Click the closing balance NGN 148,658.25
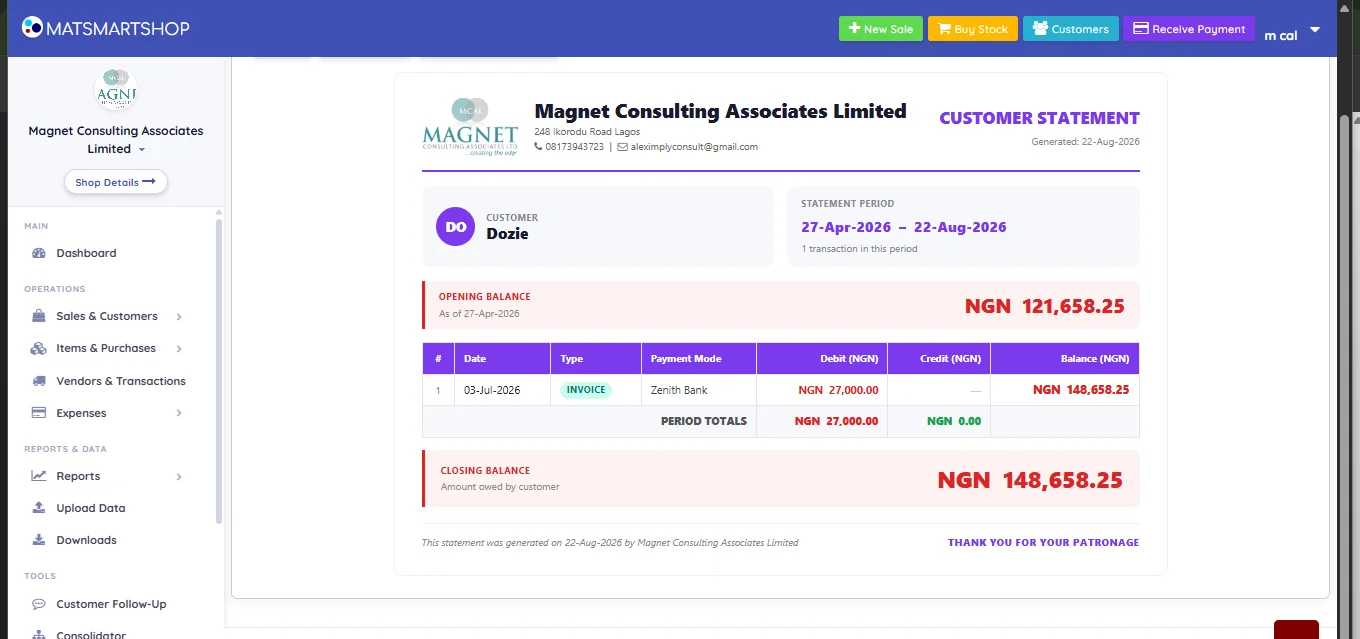 pyautogui.click(x=1030, y=480)
